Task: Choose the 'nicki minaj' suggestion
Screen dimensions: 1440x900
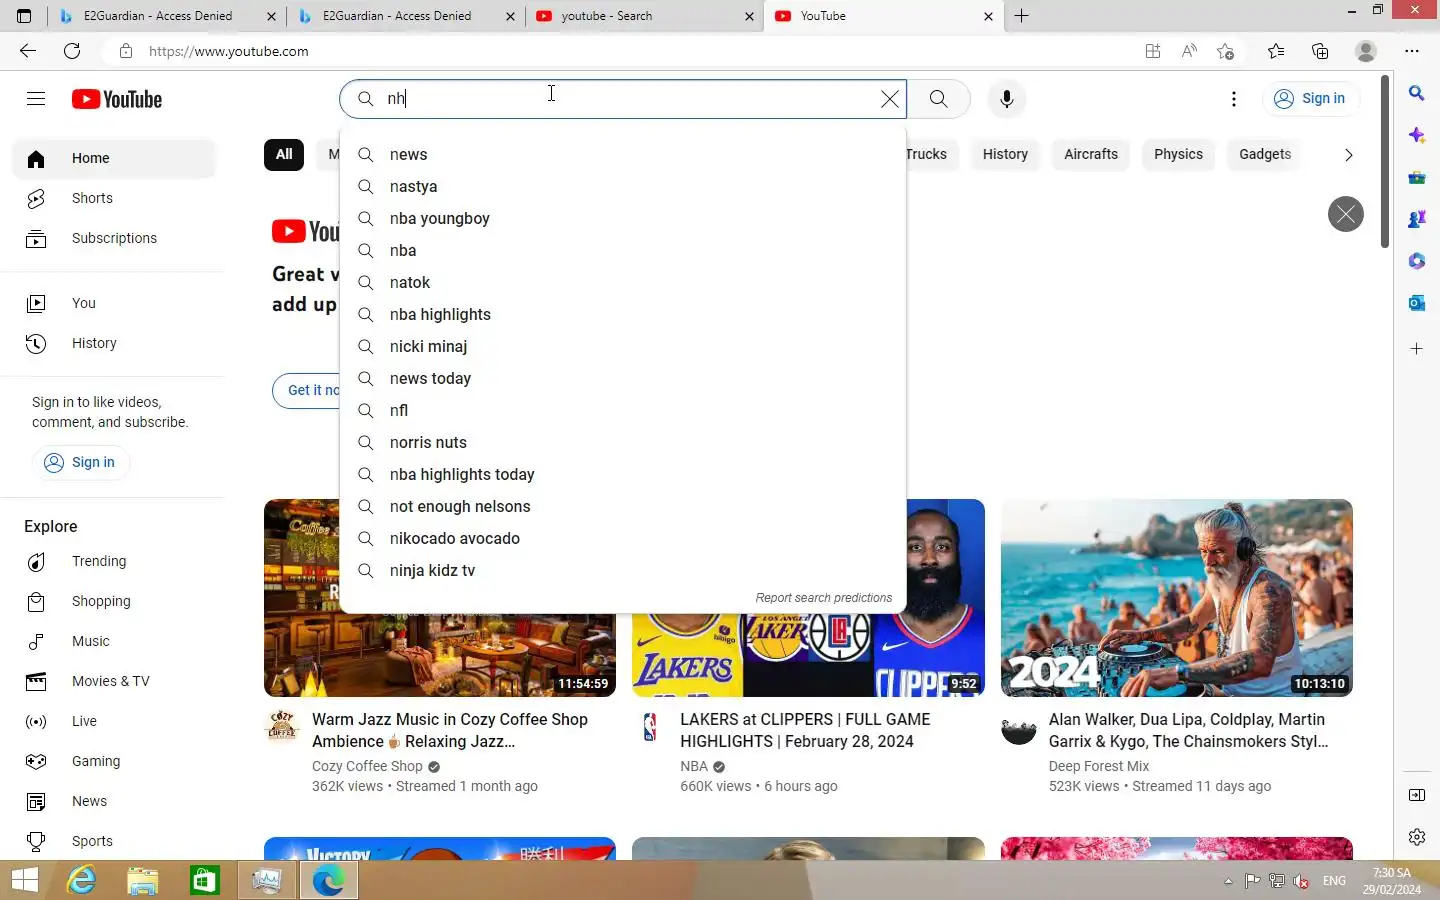Action: pyautogui.click(x=623, y=346)
